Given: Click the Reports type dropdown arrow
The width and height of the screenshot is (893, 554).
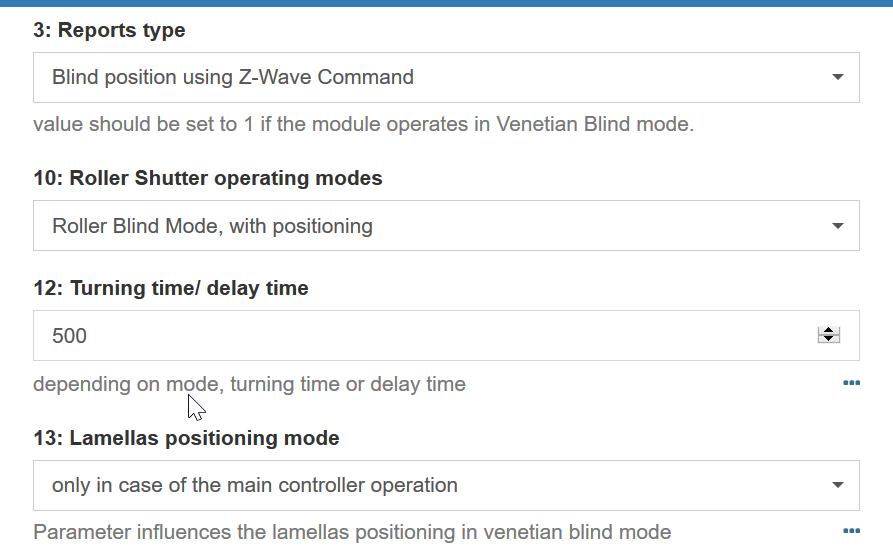Looking at the screenshot, I should click(x=838, y=77).
